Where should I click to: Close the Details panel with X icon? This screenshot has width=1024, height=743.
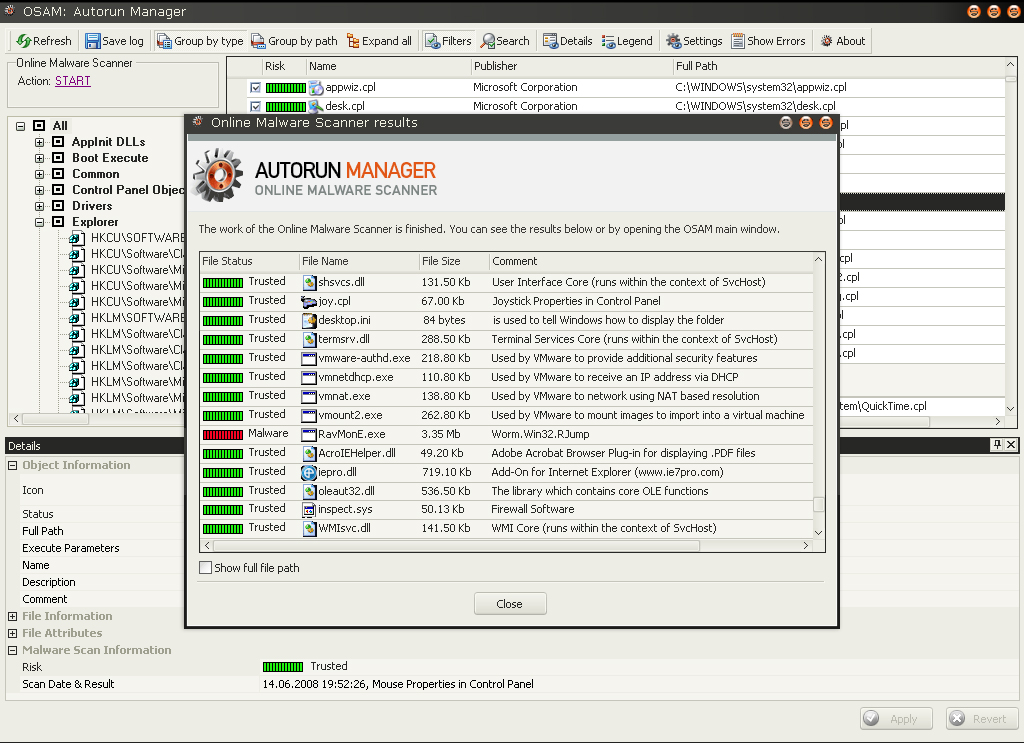(1011, 445)
